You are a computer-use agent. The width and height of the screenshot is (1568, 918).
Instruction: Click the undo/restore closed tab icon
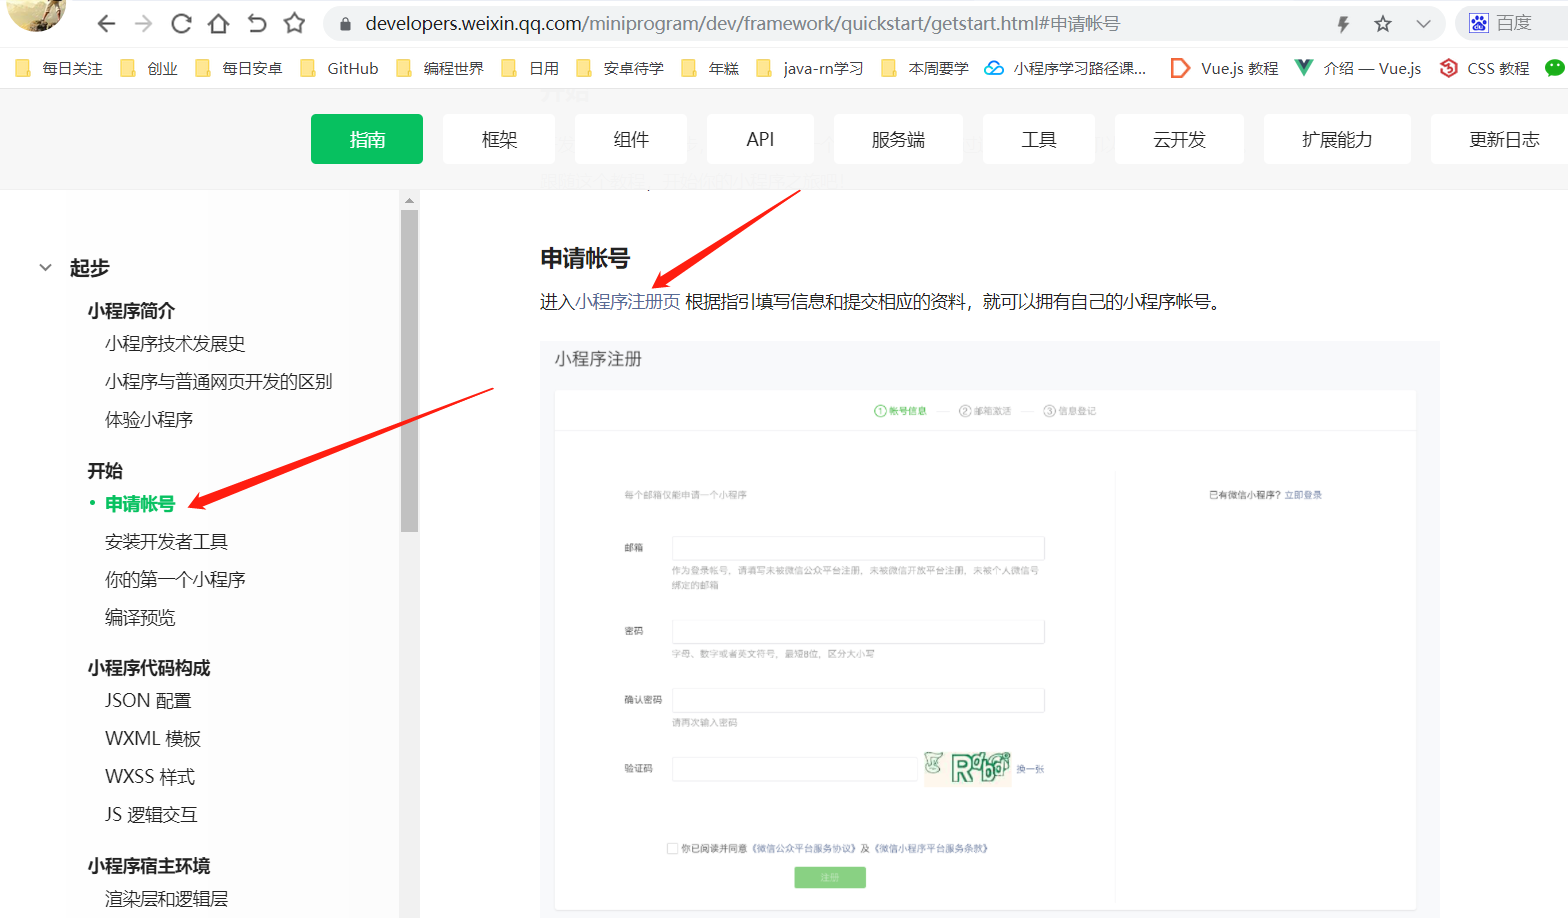coord(257,23)
